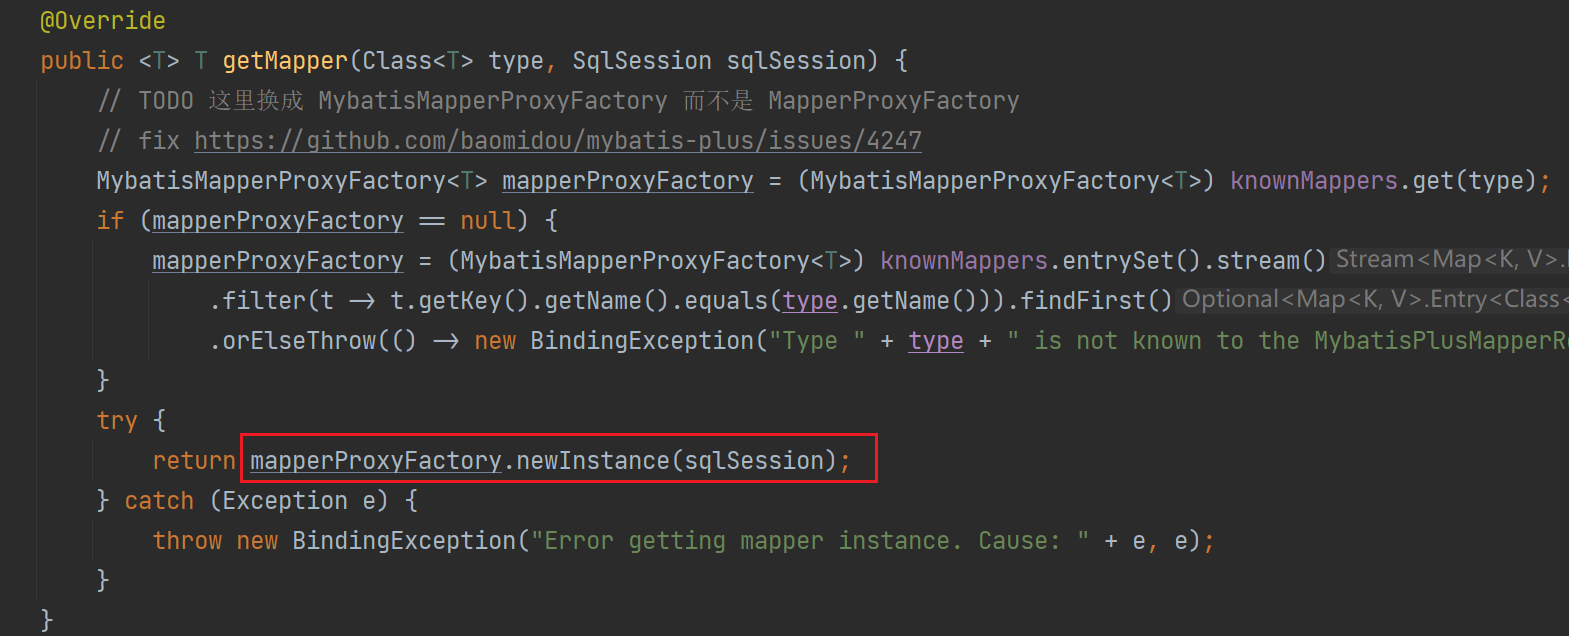Click knownMappers before .get(type)
Image resolution: width=1569 pixels, height=636 pixels.
pos(1313,181)
